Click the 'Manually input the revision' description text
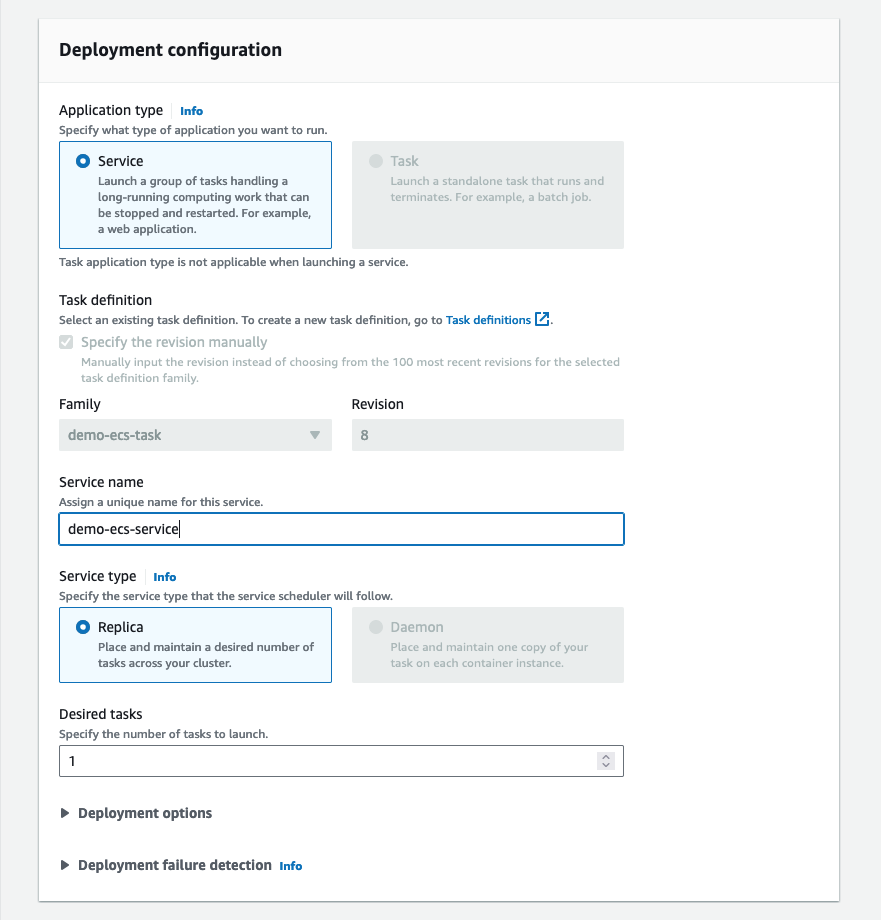The width and height of the screenshot is (881, 920). click(x=350, y=370)
